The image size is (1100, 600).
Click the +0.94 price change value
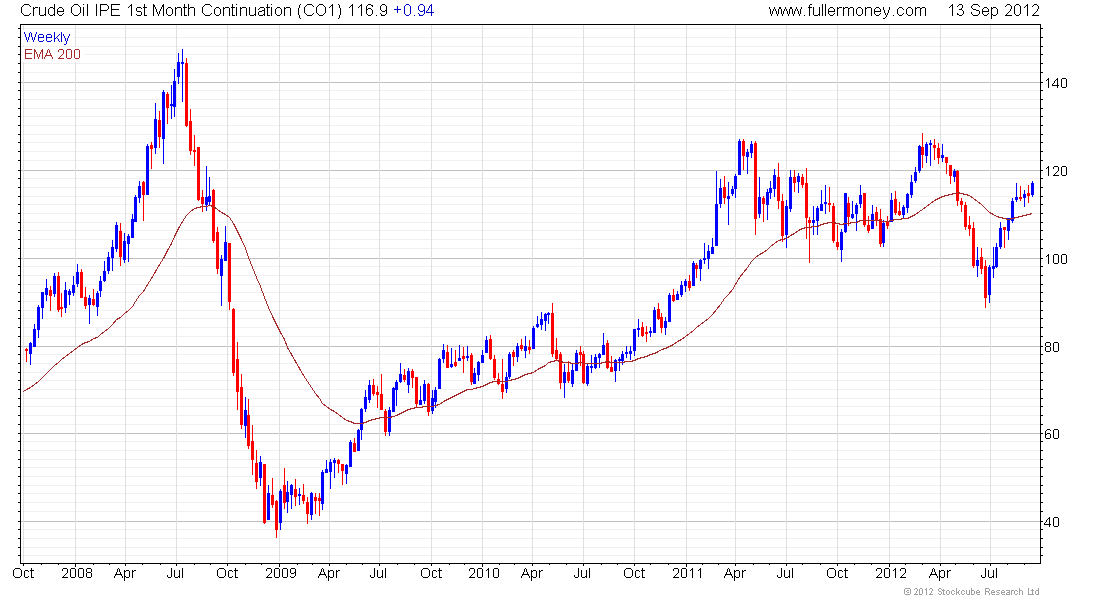413,11
